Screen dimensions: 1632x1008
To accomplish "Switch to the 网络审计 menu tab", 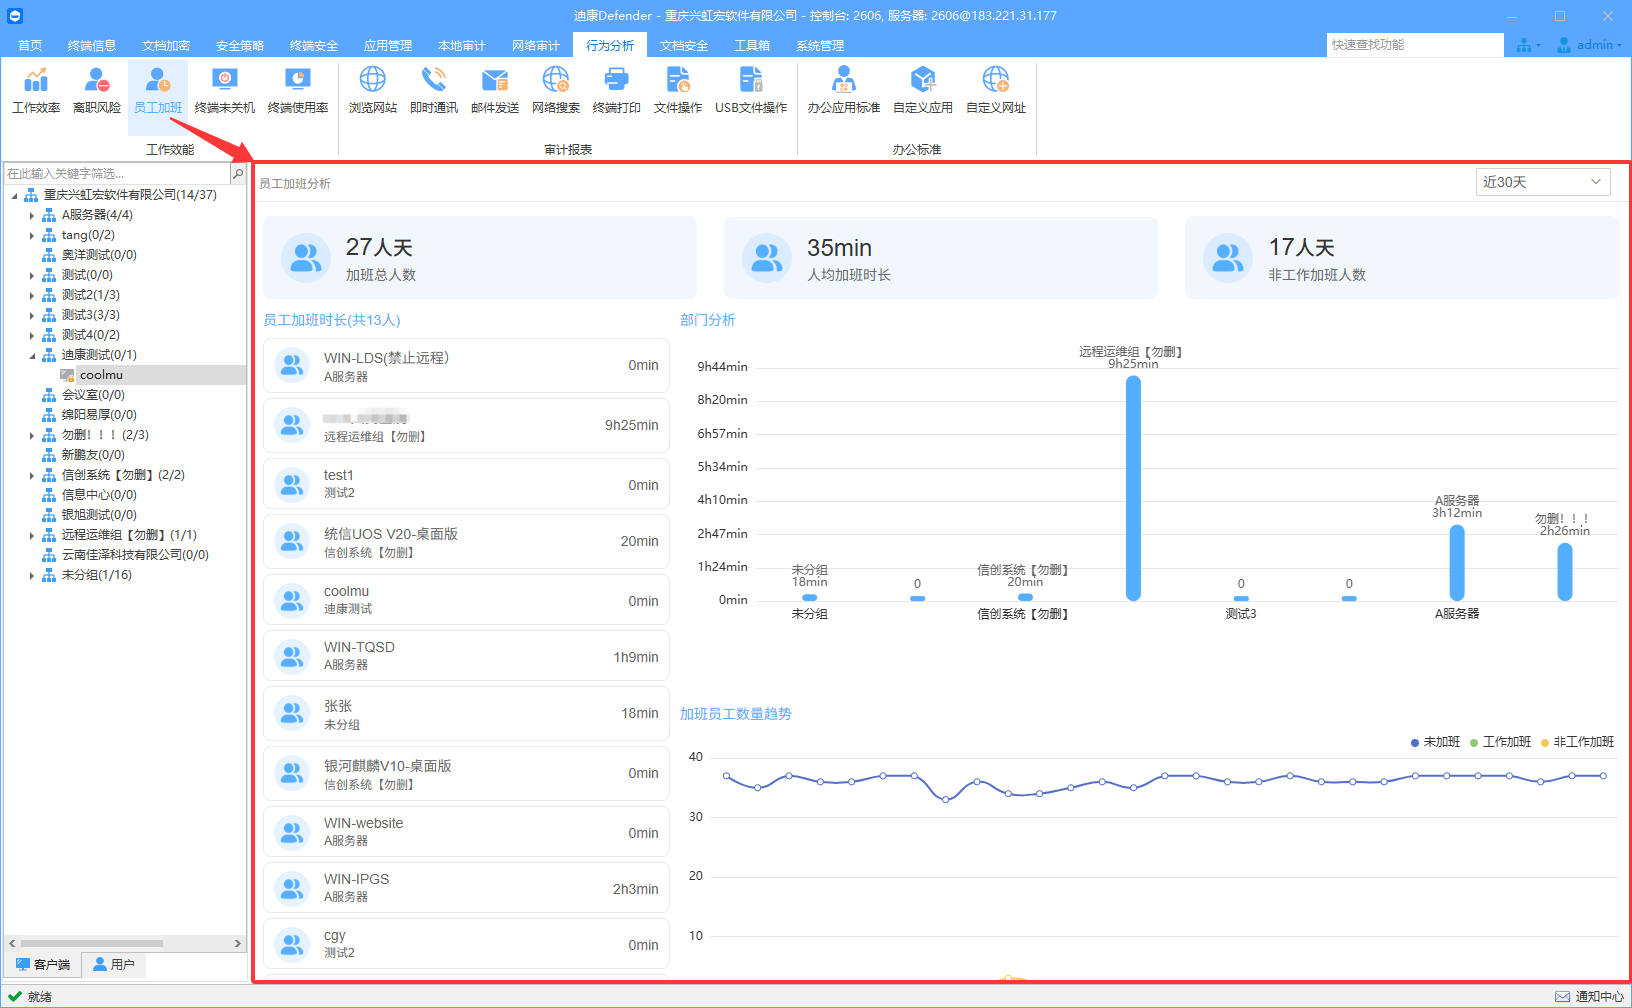I will pos(536,45).
